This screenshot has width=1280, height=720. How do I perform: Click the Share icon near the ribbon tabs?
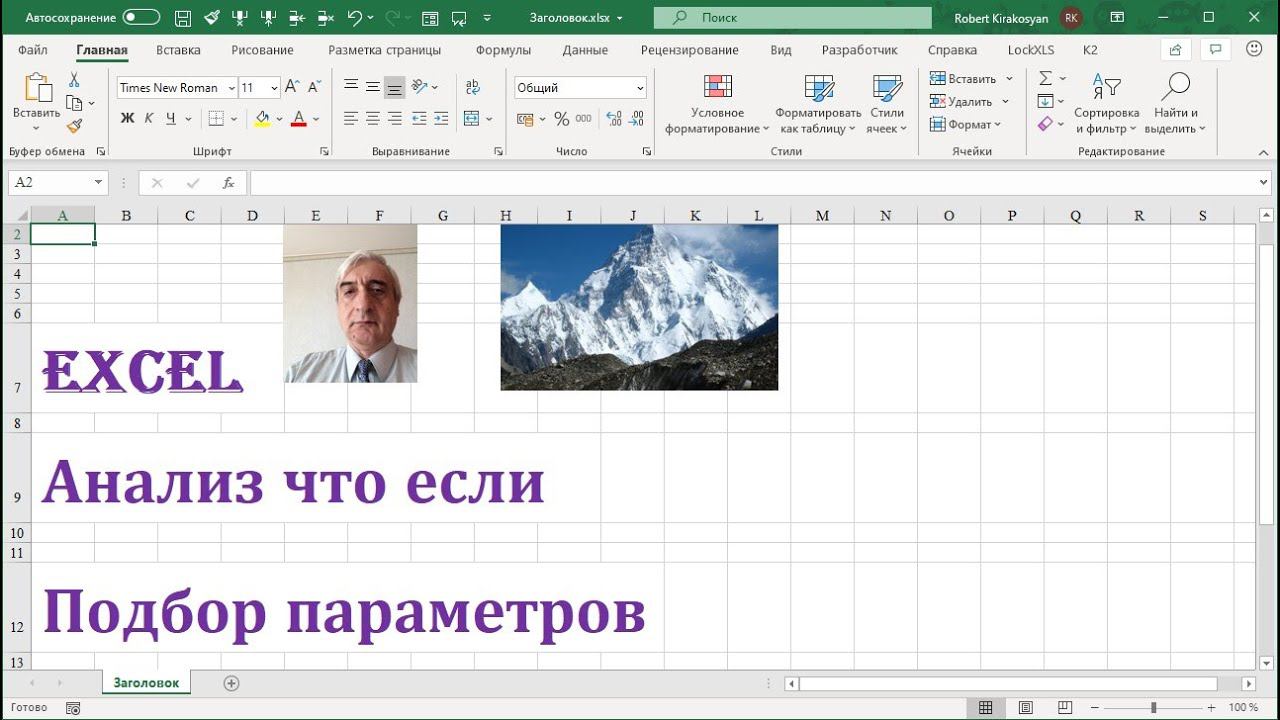pos(1176,50)
